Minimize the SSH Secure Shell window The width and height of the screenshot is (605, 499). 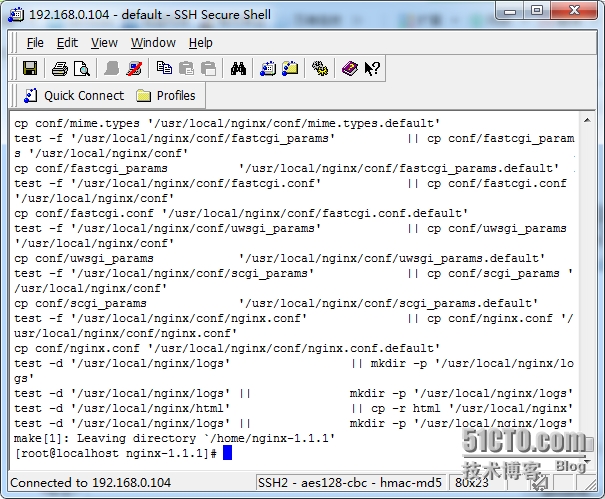coord(510,11)
